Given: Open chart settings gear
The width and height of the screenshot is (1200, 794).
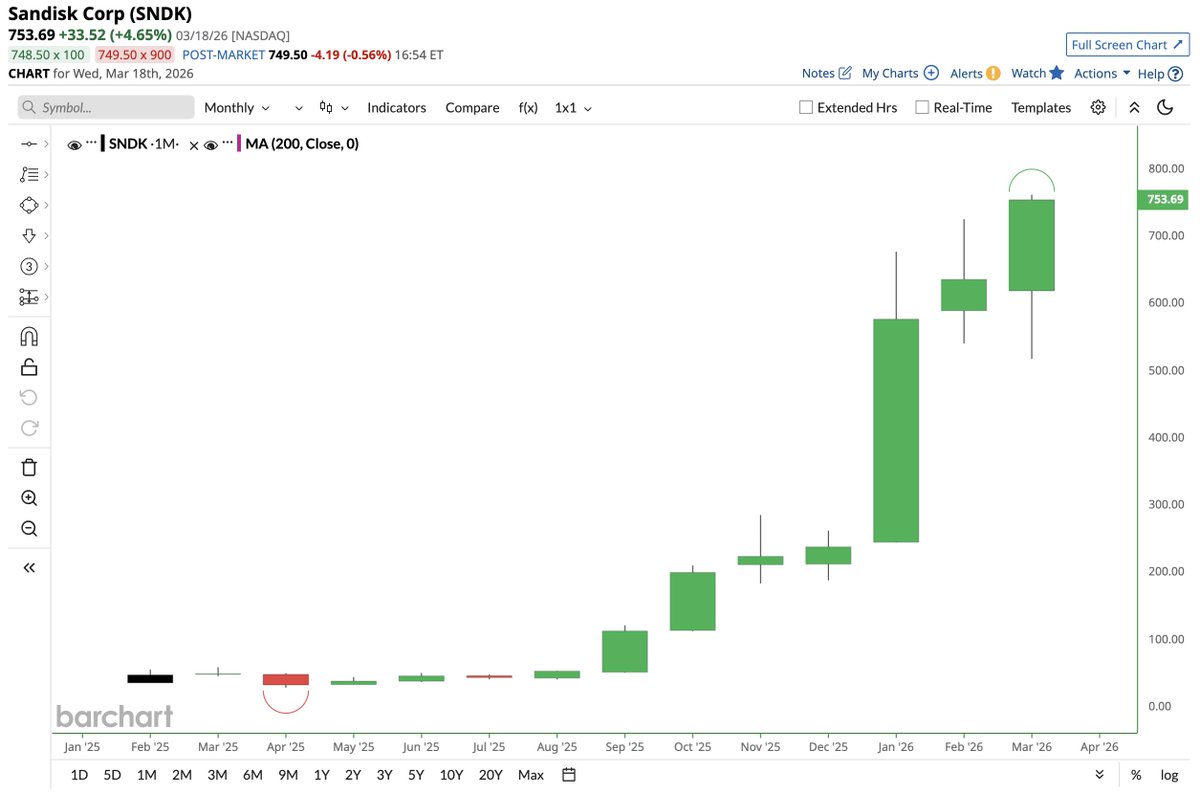Looking at the screenshot, I should coord(1098,107).
